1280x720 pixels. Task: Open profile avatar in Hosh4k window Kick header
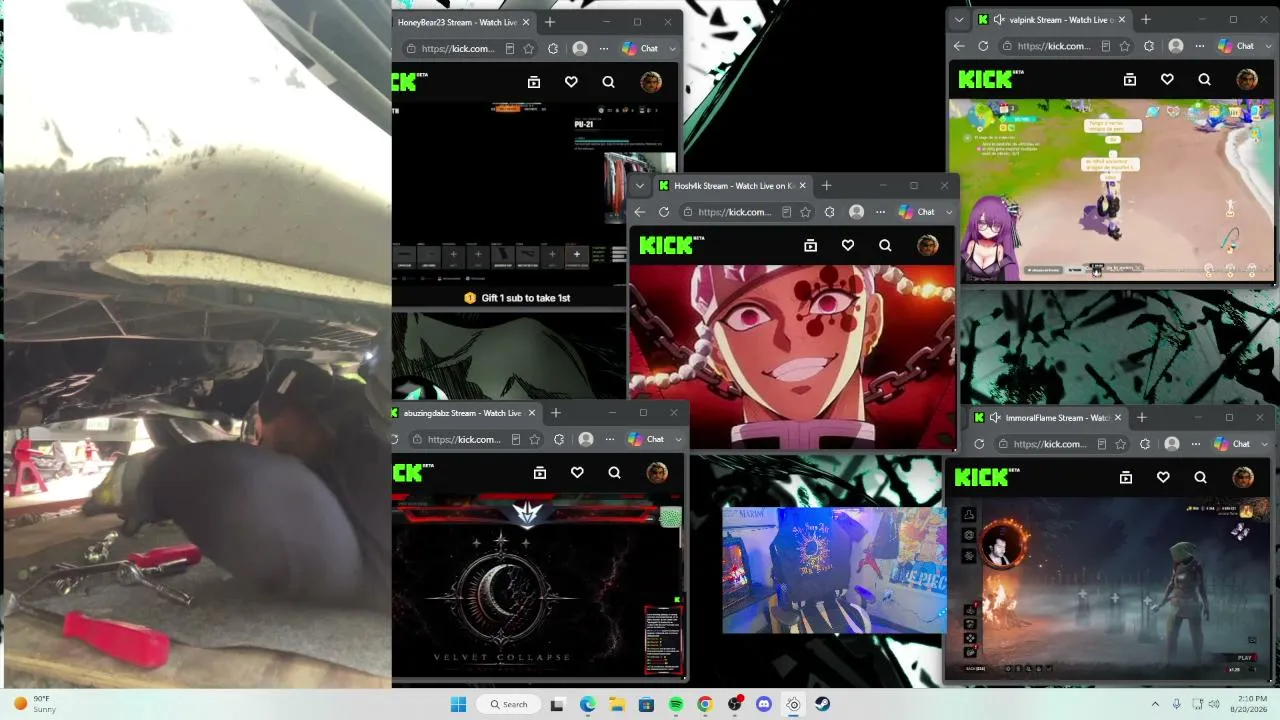click(x=928, y=245)
